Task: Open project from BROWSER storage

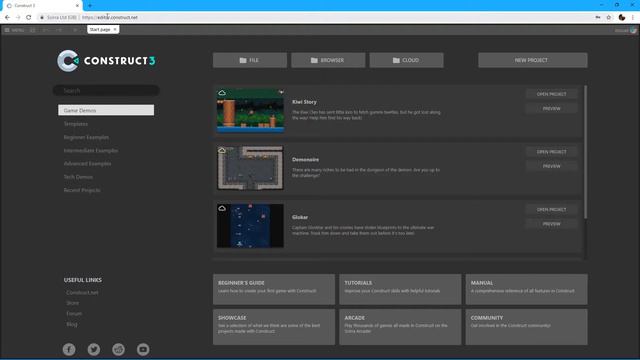Action: click(328, 60)
